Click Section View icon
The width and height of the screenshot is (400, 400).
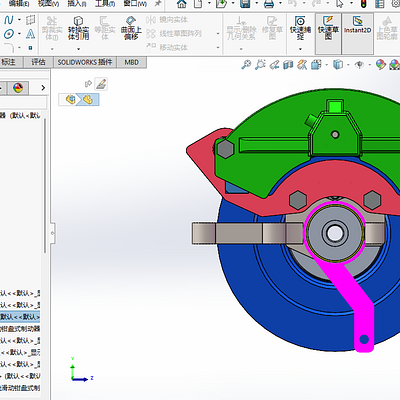click(x=288, y=64)
